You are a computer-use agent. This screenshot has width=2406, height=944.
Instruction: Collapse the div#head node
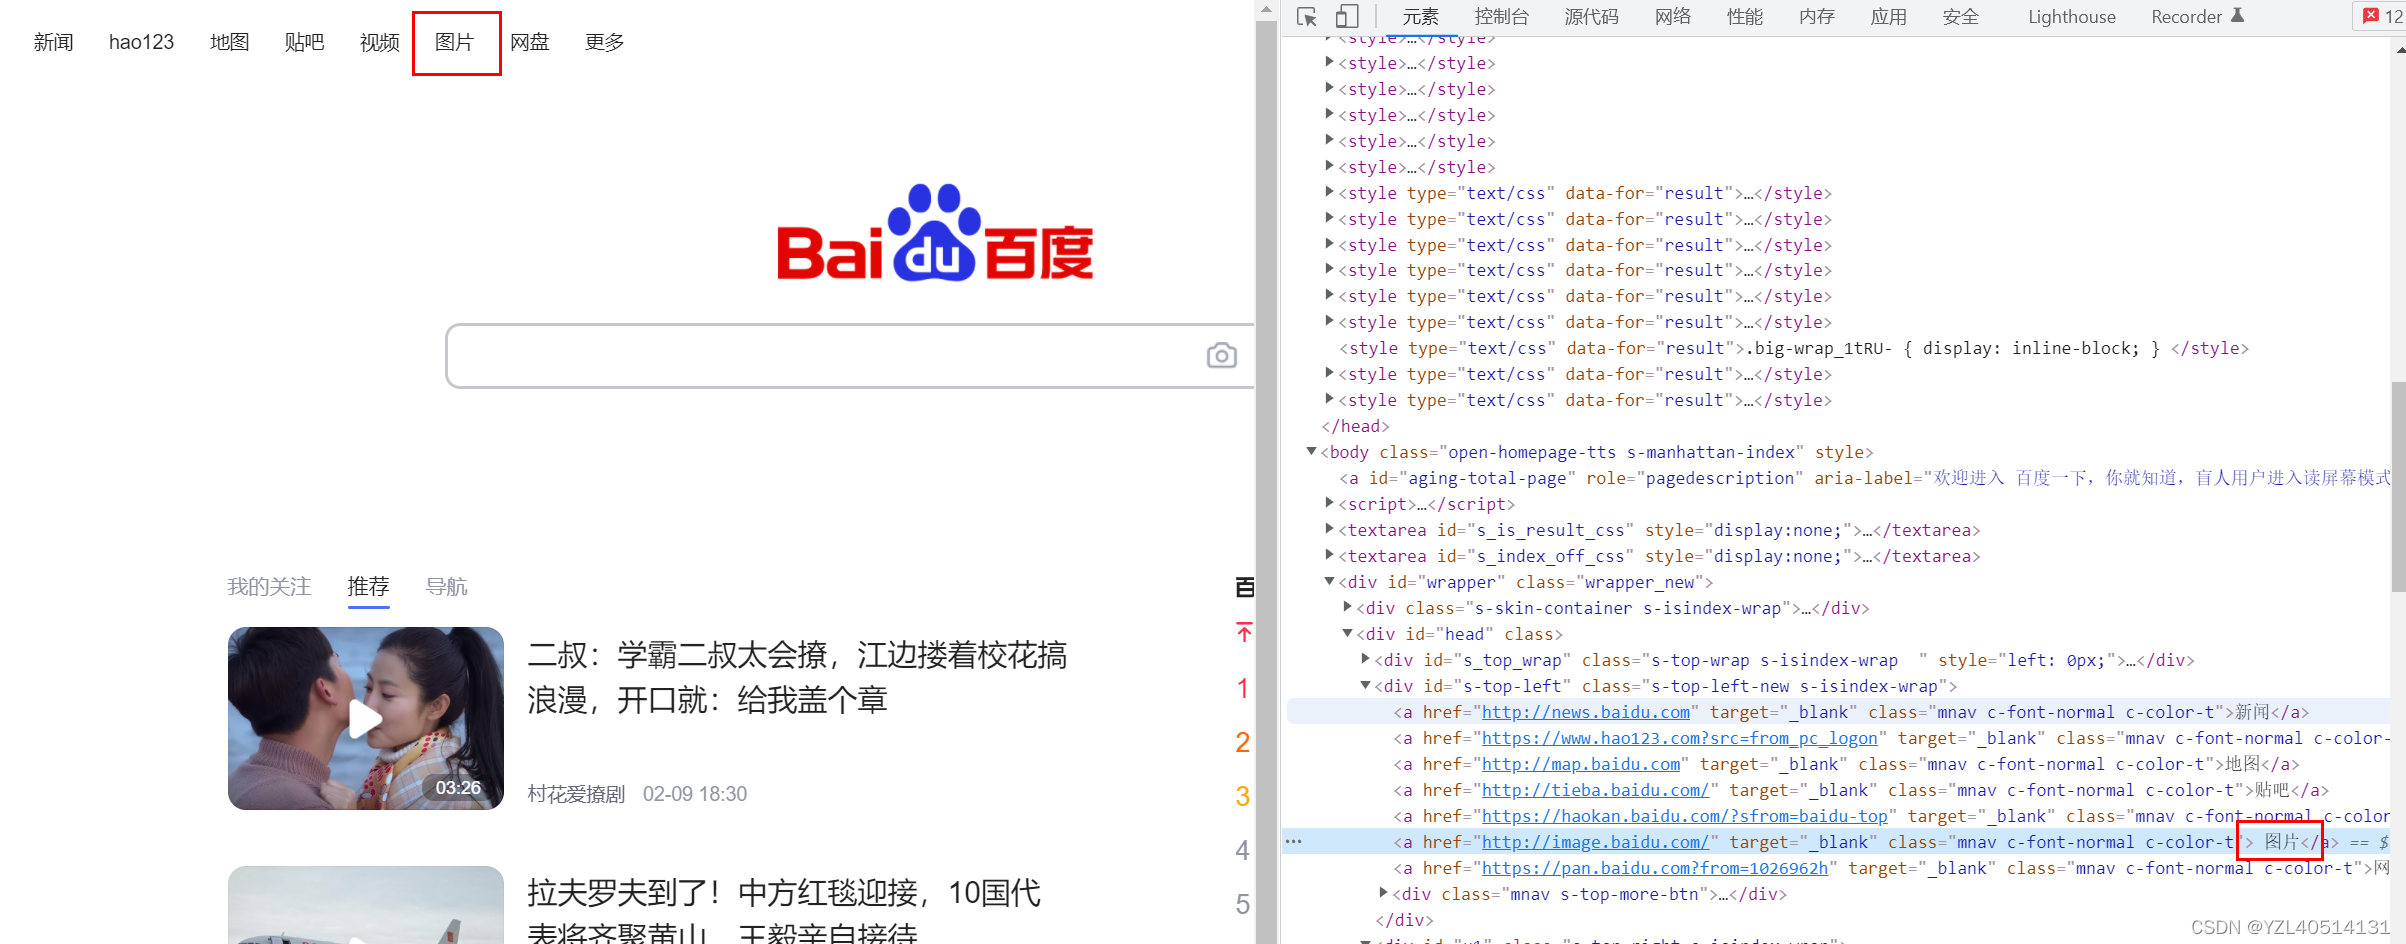pyautogui.click(x=1347, y=633)
